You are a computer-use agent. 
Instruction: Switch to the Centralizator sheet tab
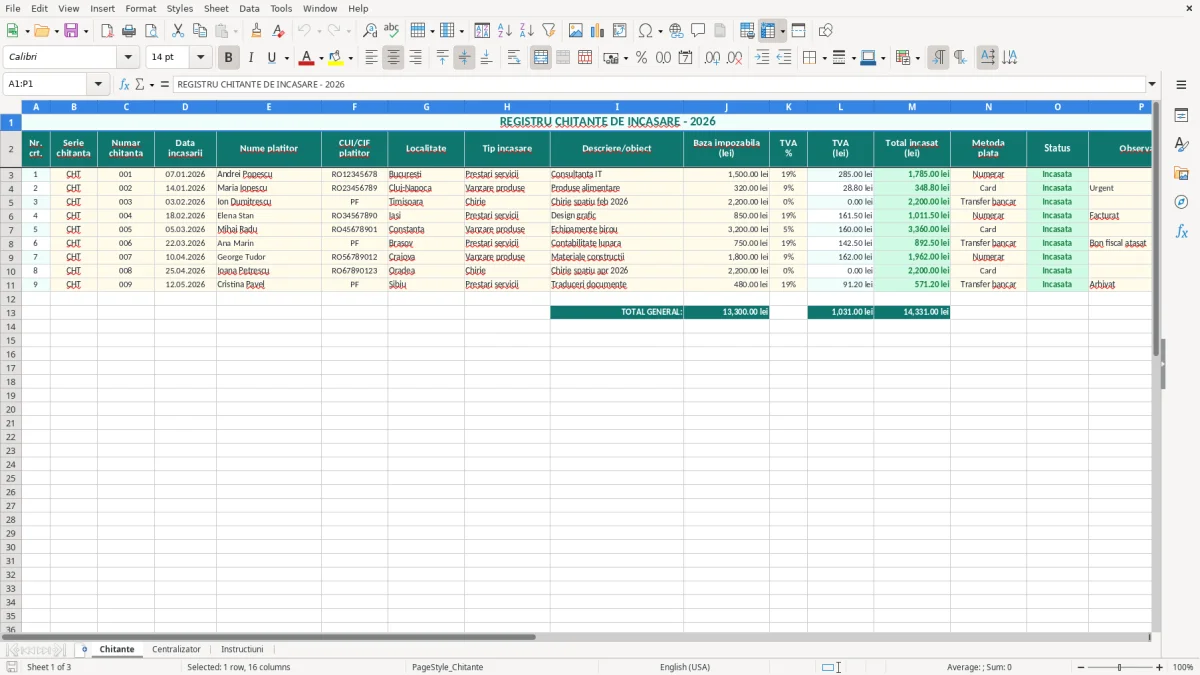tap(176, 649)
